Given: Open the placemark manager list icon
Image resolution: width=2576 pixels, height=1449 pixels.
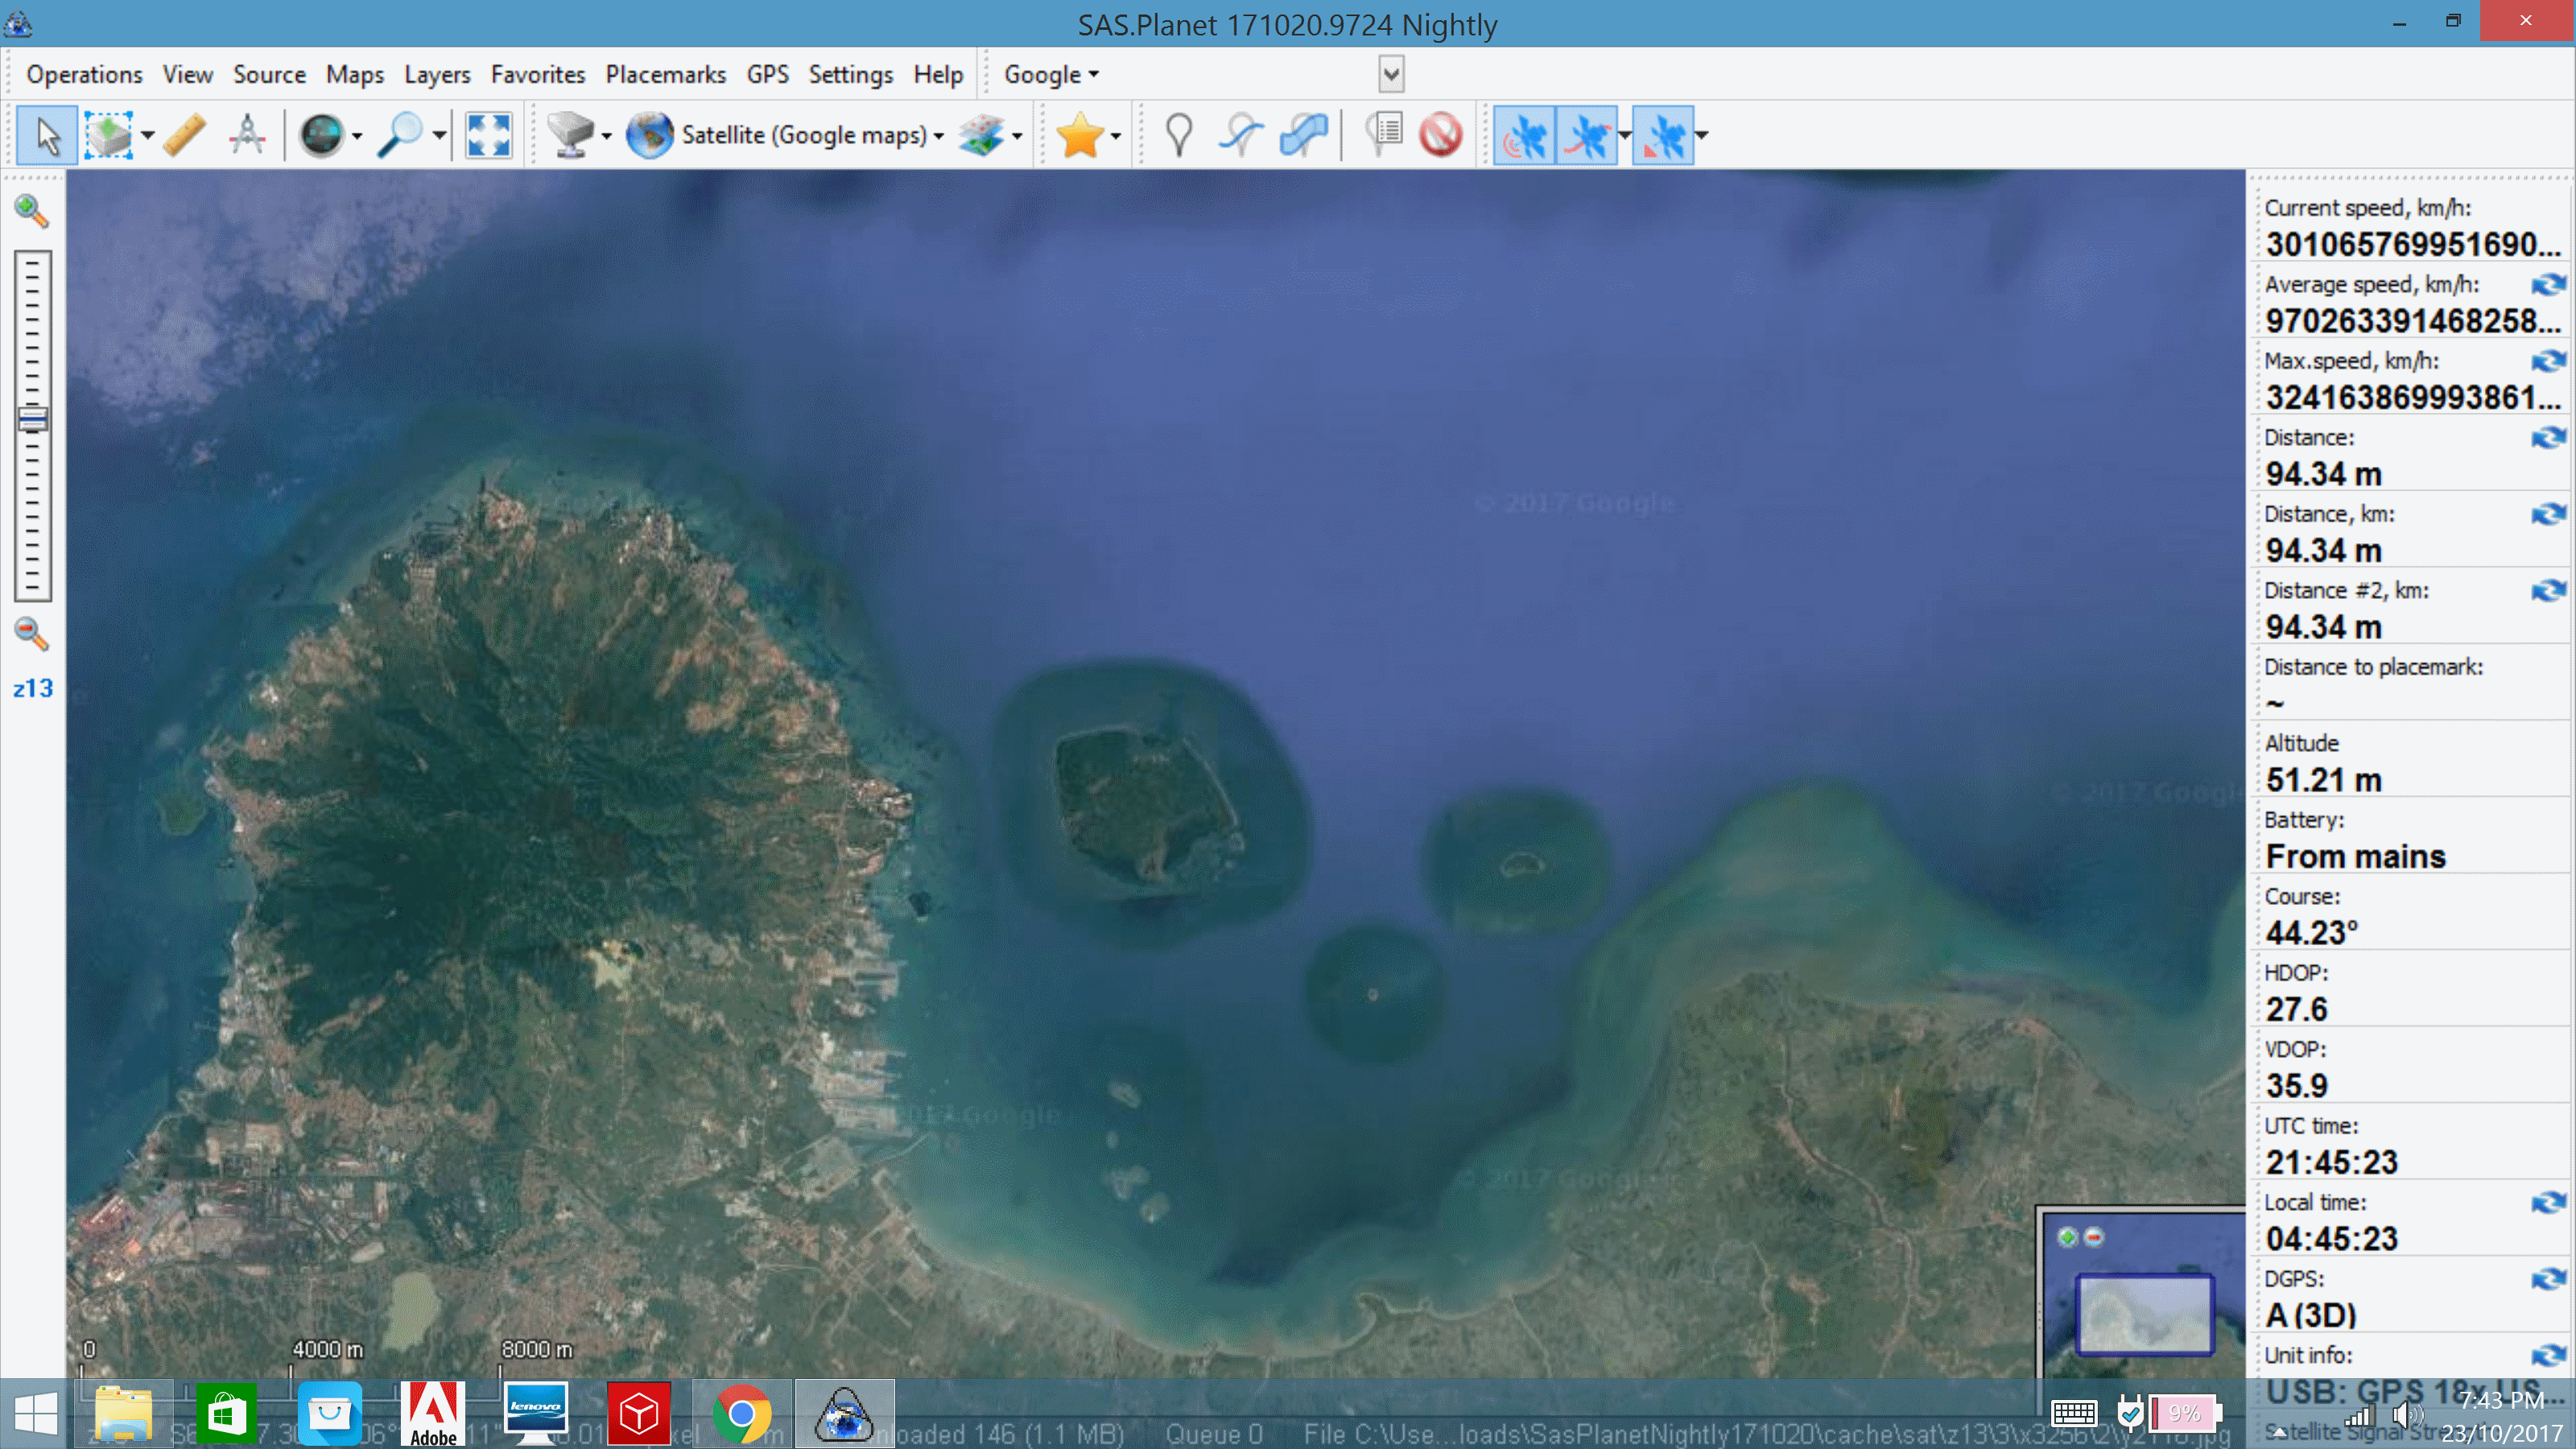Looking at the screenshot, I should coord(1384,135).
